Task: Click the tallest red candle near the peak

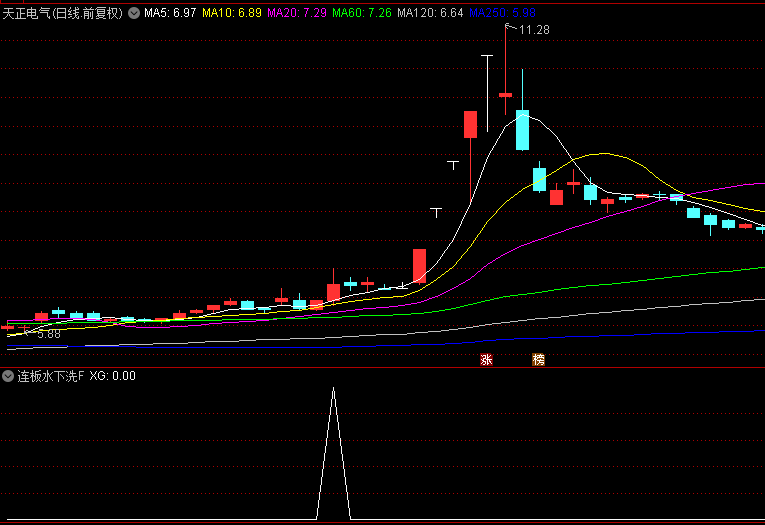Action: point(469,125)
